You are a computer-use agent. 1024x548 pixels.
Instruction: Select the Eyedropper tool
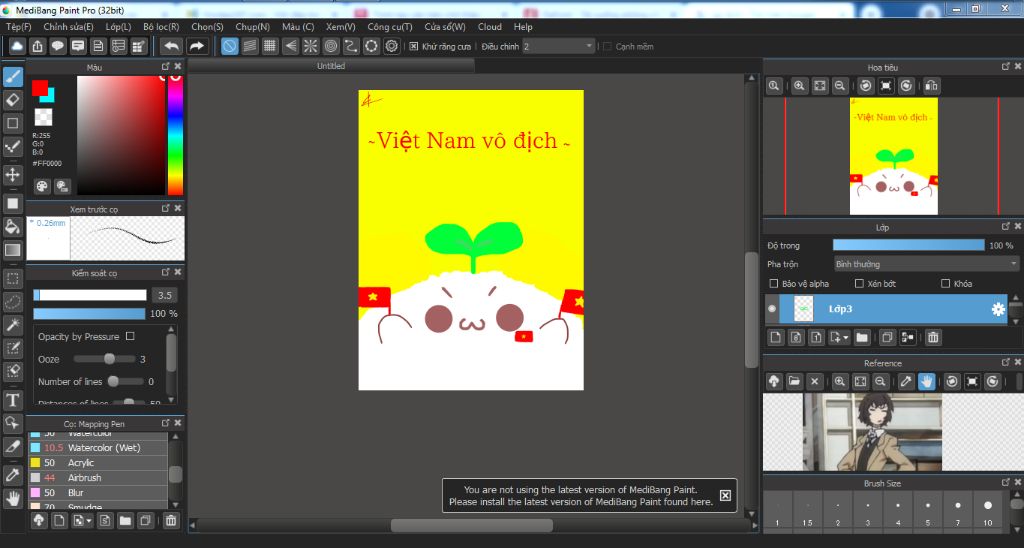[x=12, y=475]
